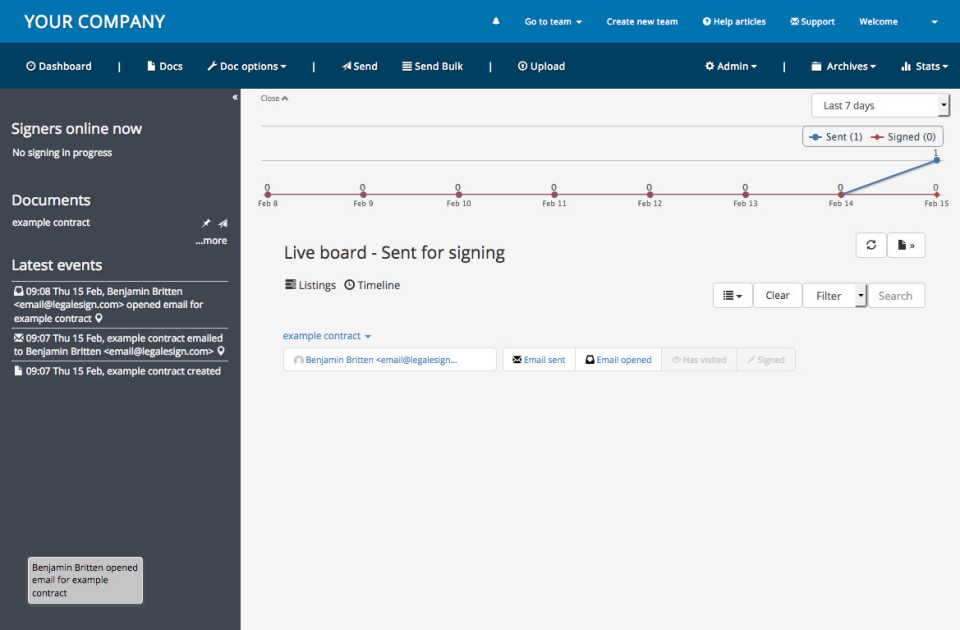Open the Archives dropdown
This screenshot has width=960, height=630.
click(x=844, y=66)
